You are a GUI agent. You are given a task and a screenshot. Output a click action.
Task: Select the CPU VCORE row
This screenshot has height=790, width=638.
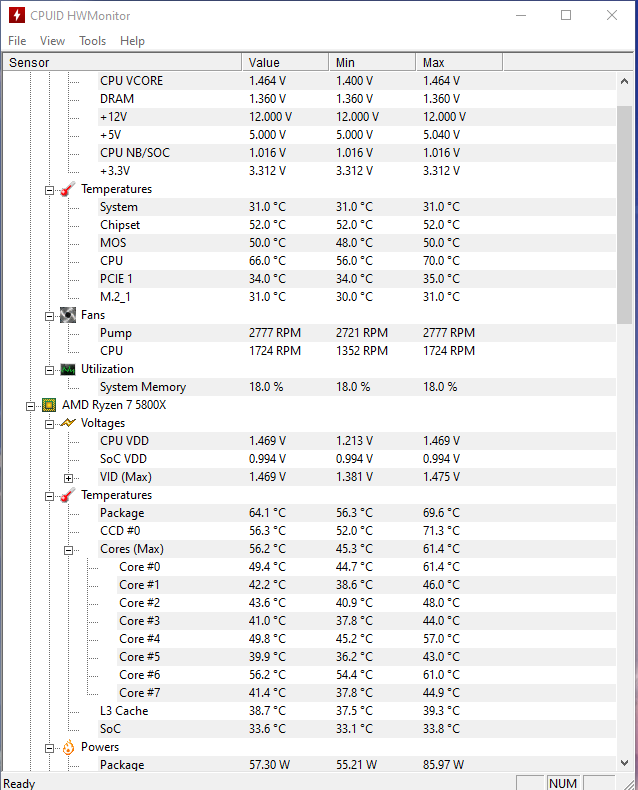pos(357,81)
